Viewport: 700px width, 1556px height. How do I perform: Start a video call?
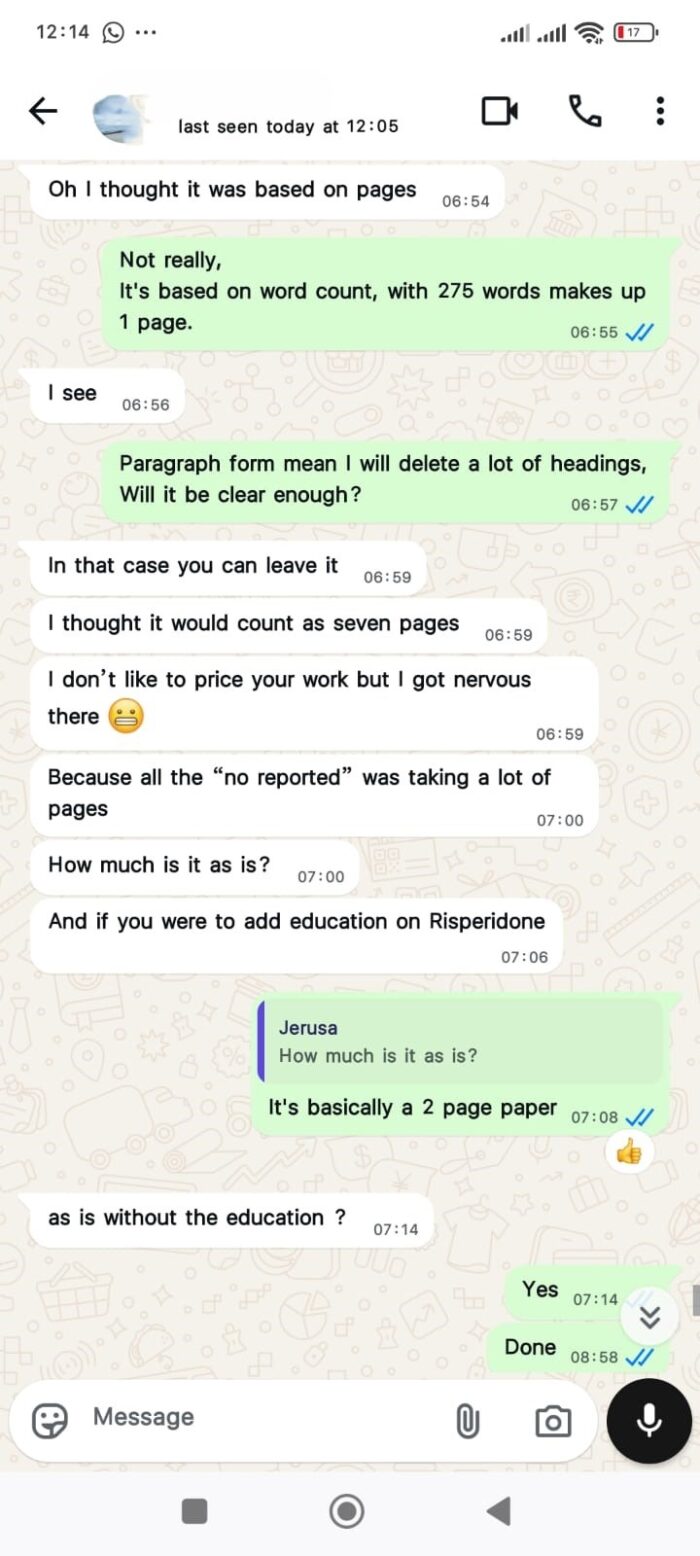click(x=500, y=111)
